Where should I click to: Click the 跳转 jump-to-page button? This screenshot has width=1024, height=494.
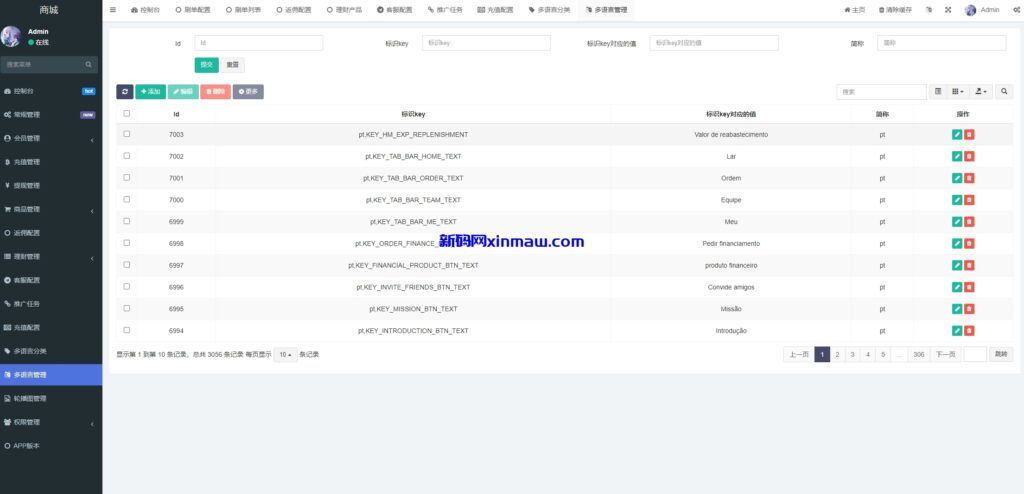point(1001,354)
